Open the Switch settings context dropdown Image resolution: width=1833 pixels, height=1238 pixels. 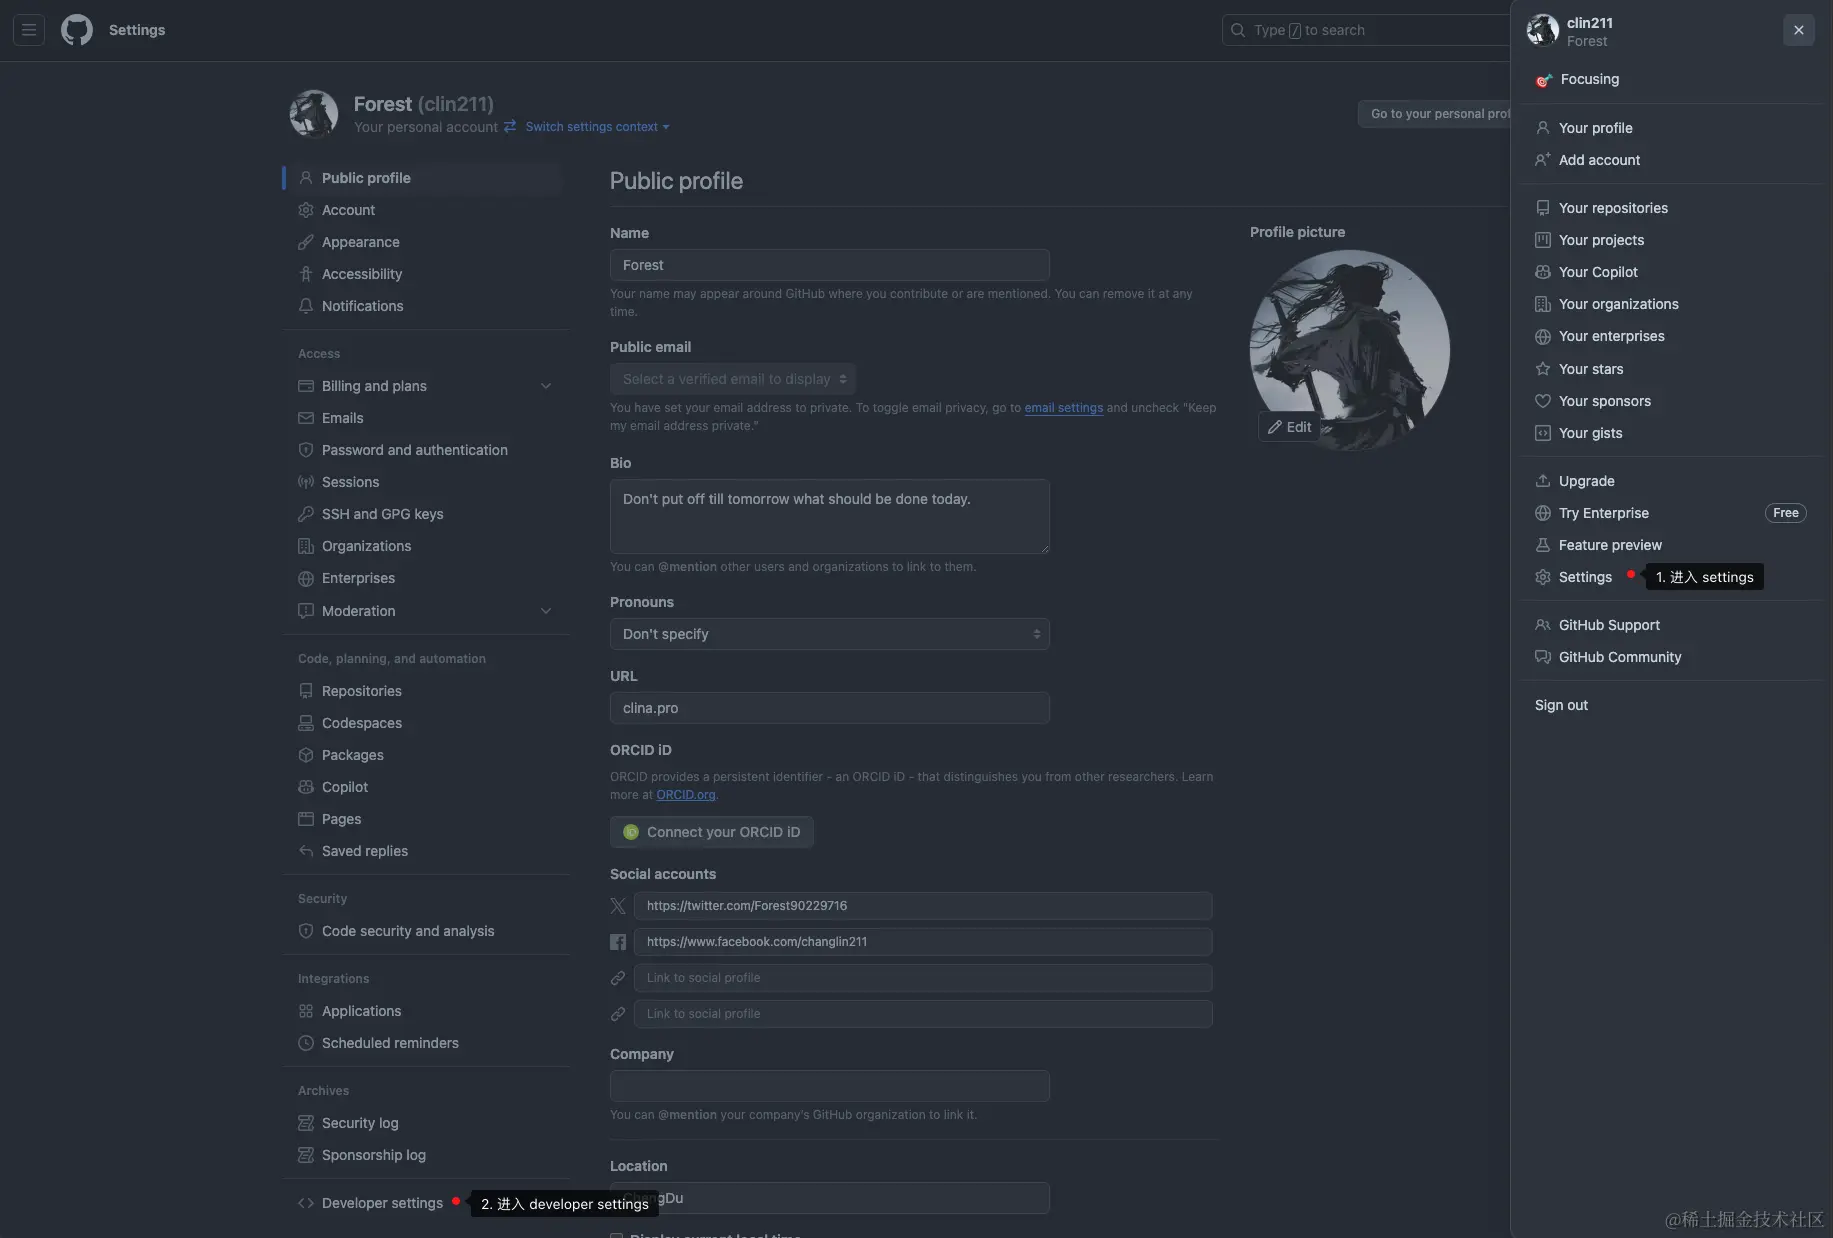[x=597, y=127]
